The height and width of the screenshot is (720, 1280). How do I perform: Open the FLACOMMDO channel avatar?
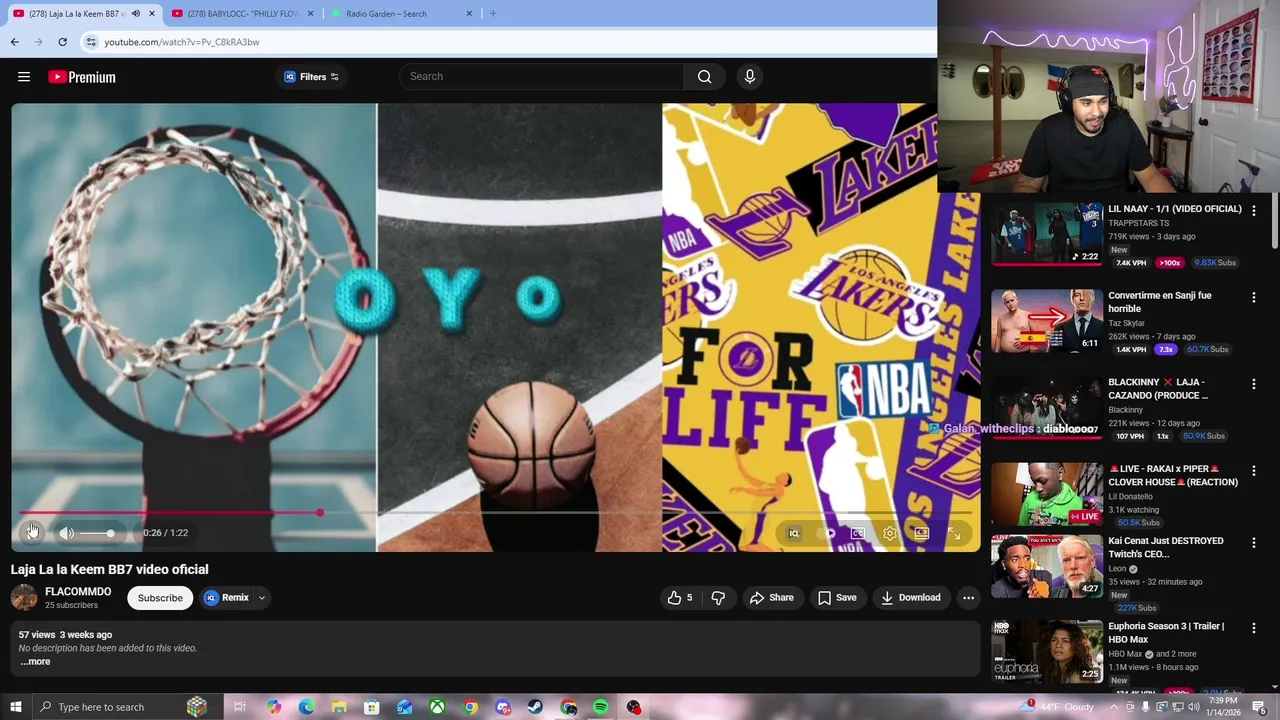[x=24, y=597]
